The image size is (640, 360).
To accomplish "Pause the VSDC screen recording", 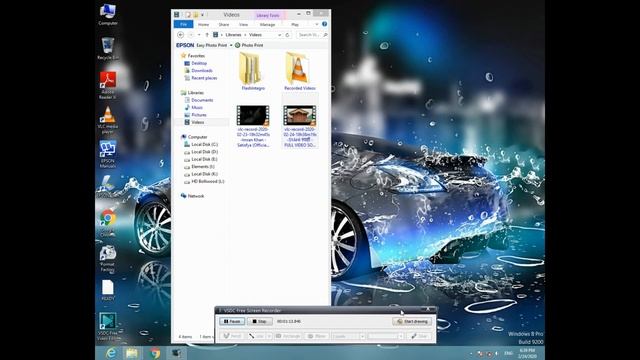I will click(232, 322).
